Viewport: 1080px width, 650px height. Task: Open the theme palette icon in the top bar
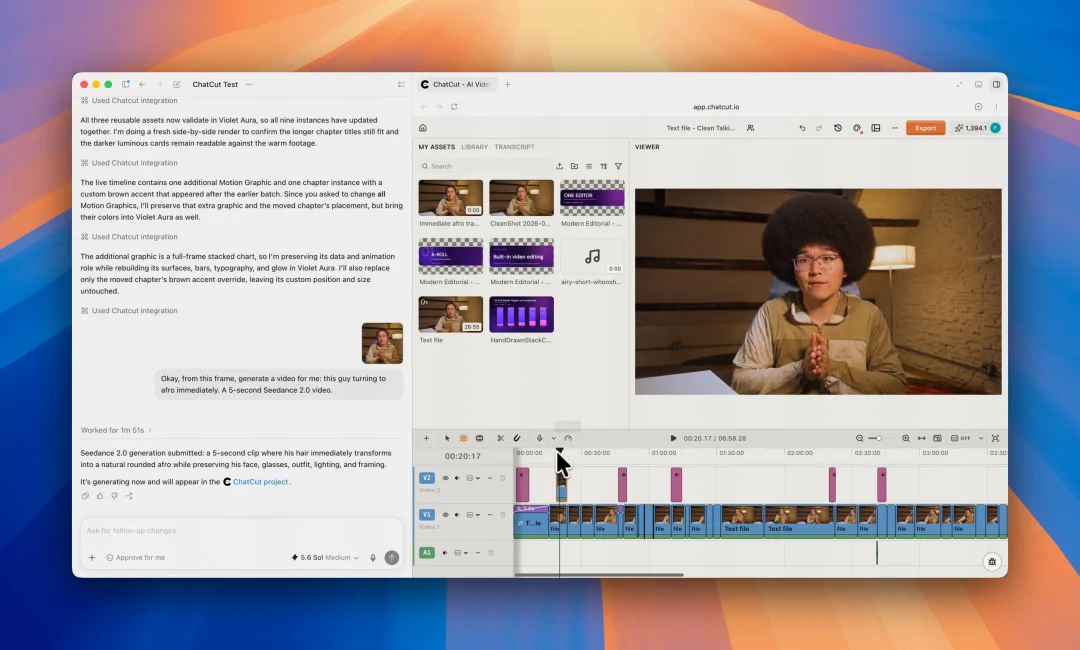[857, 128]
